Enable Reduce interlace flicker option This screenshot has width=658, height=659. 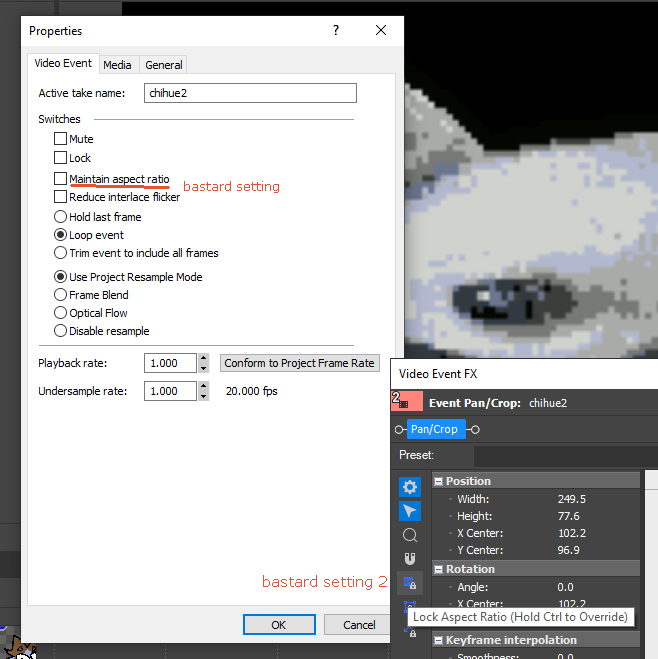(61, 197)
